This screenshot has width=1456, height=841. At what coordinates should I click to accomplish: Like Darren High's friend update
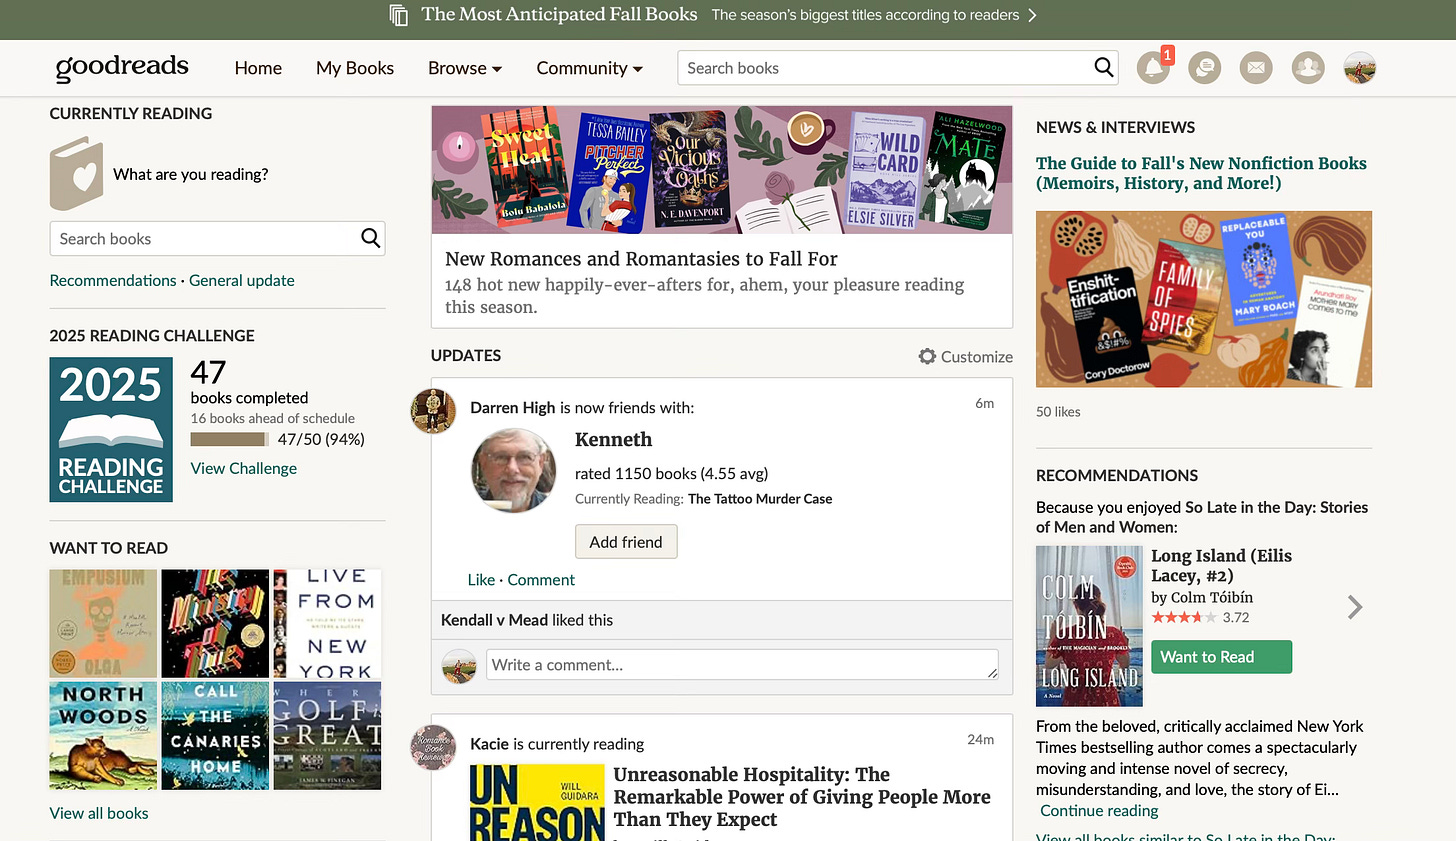point(481,580)
